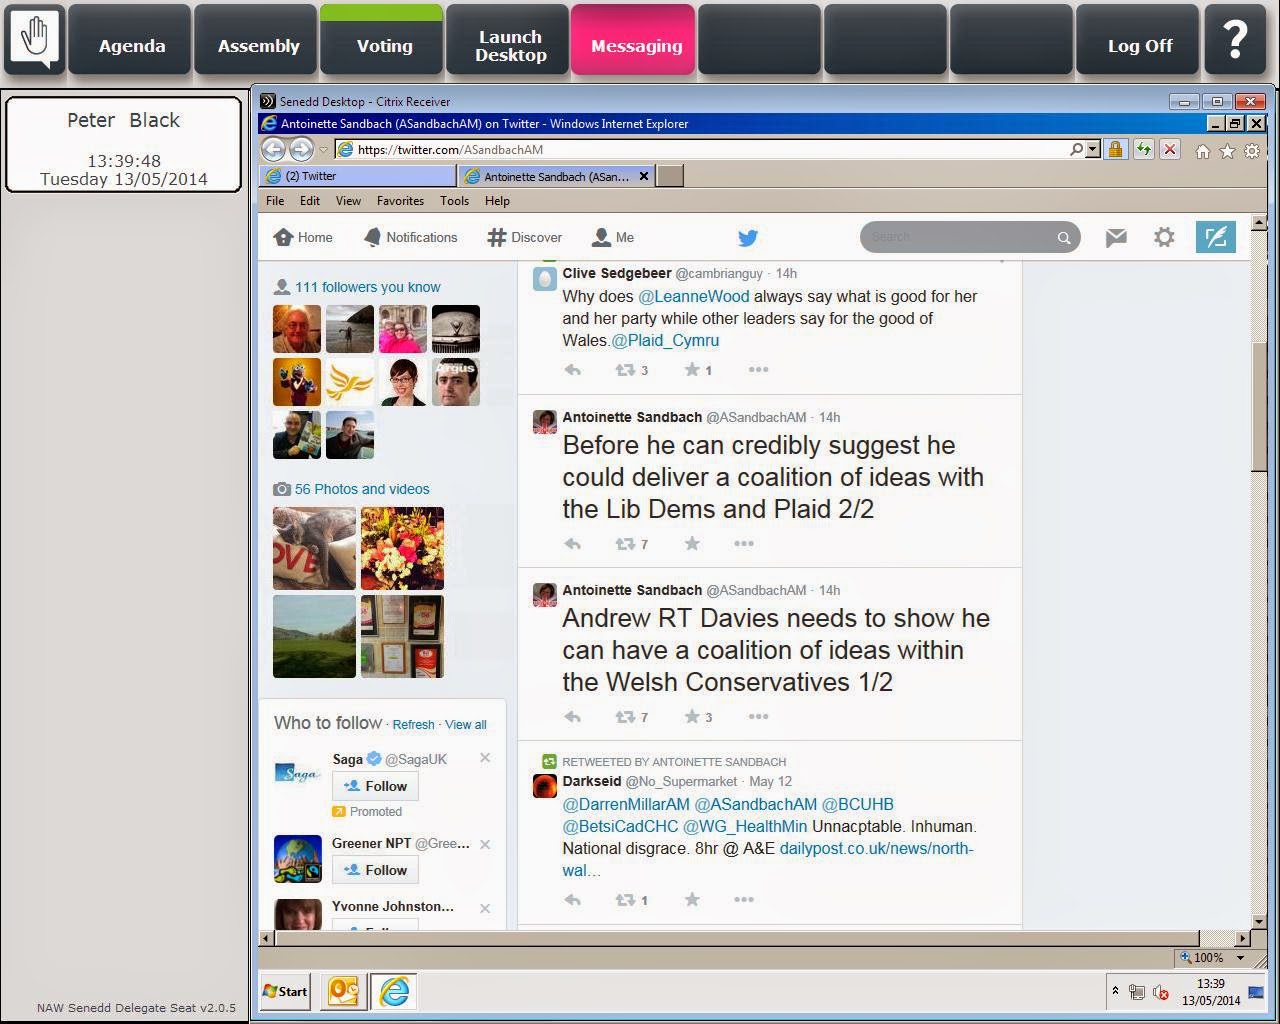Open 111 followers you know link

click(x=367, y=287)
